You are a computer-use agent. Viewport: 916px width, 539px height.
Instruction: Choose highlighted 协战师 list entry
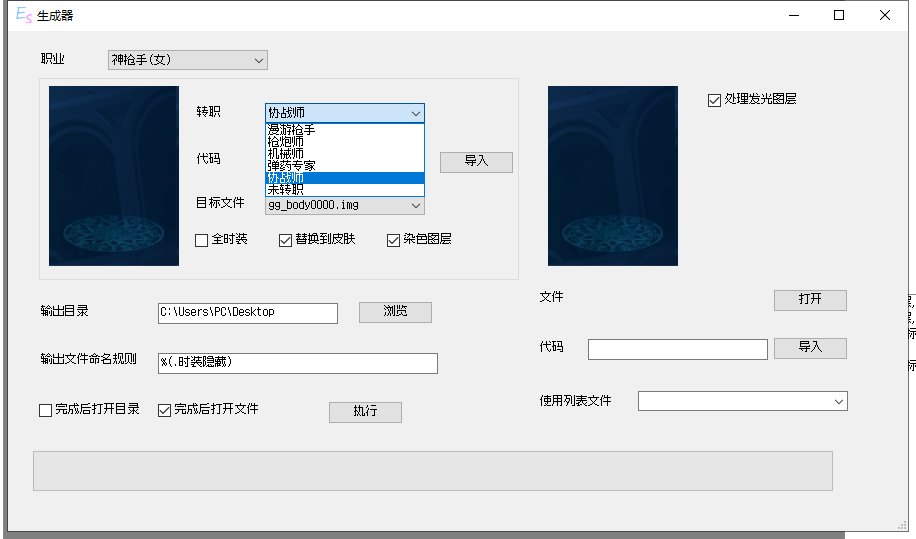click(345, 178)
